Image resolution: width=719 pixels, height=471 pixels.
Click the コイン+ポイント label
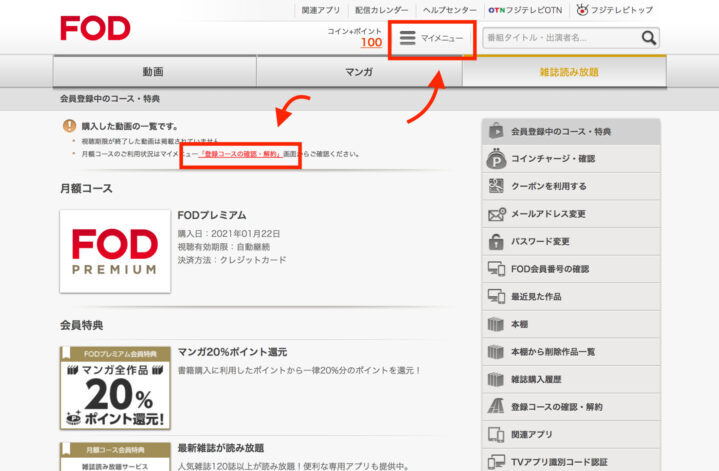[x=354, y=31]
